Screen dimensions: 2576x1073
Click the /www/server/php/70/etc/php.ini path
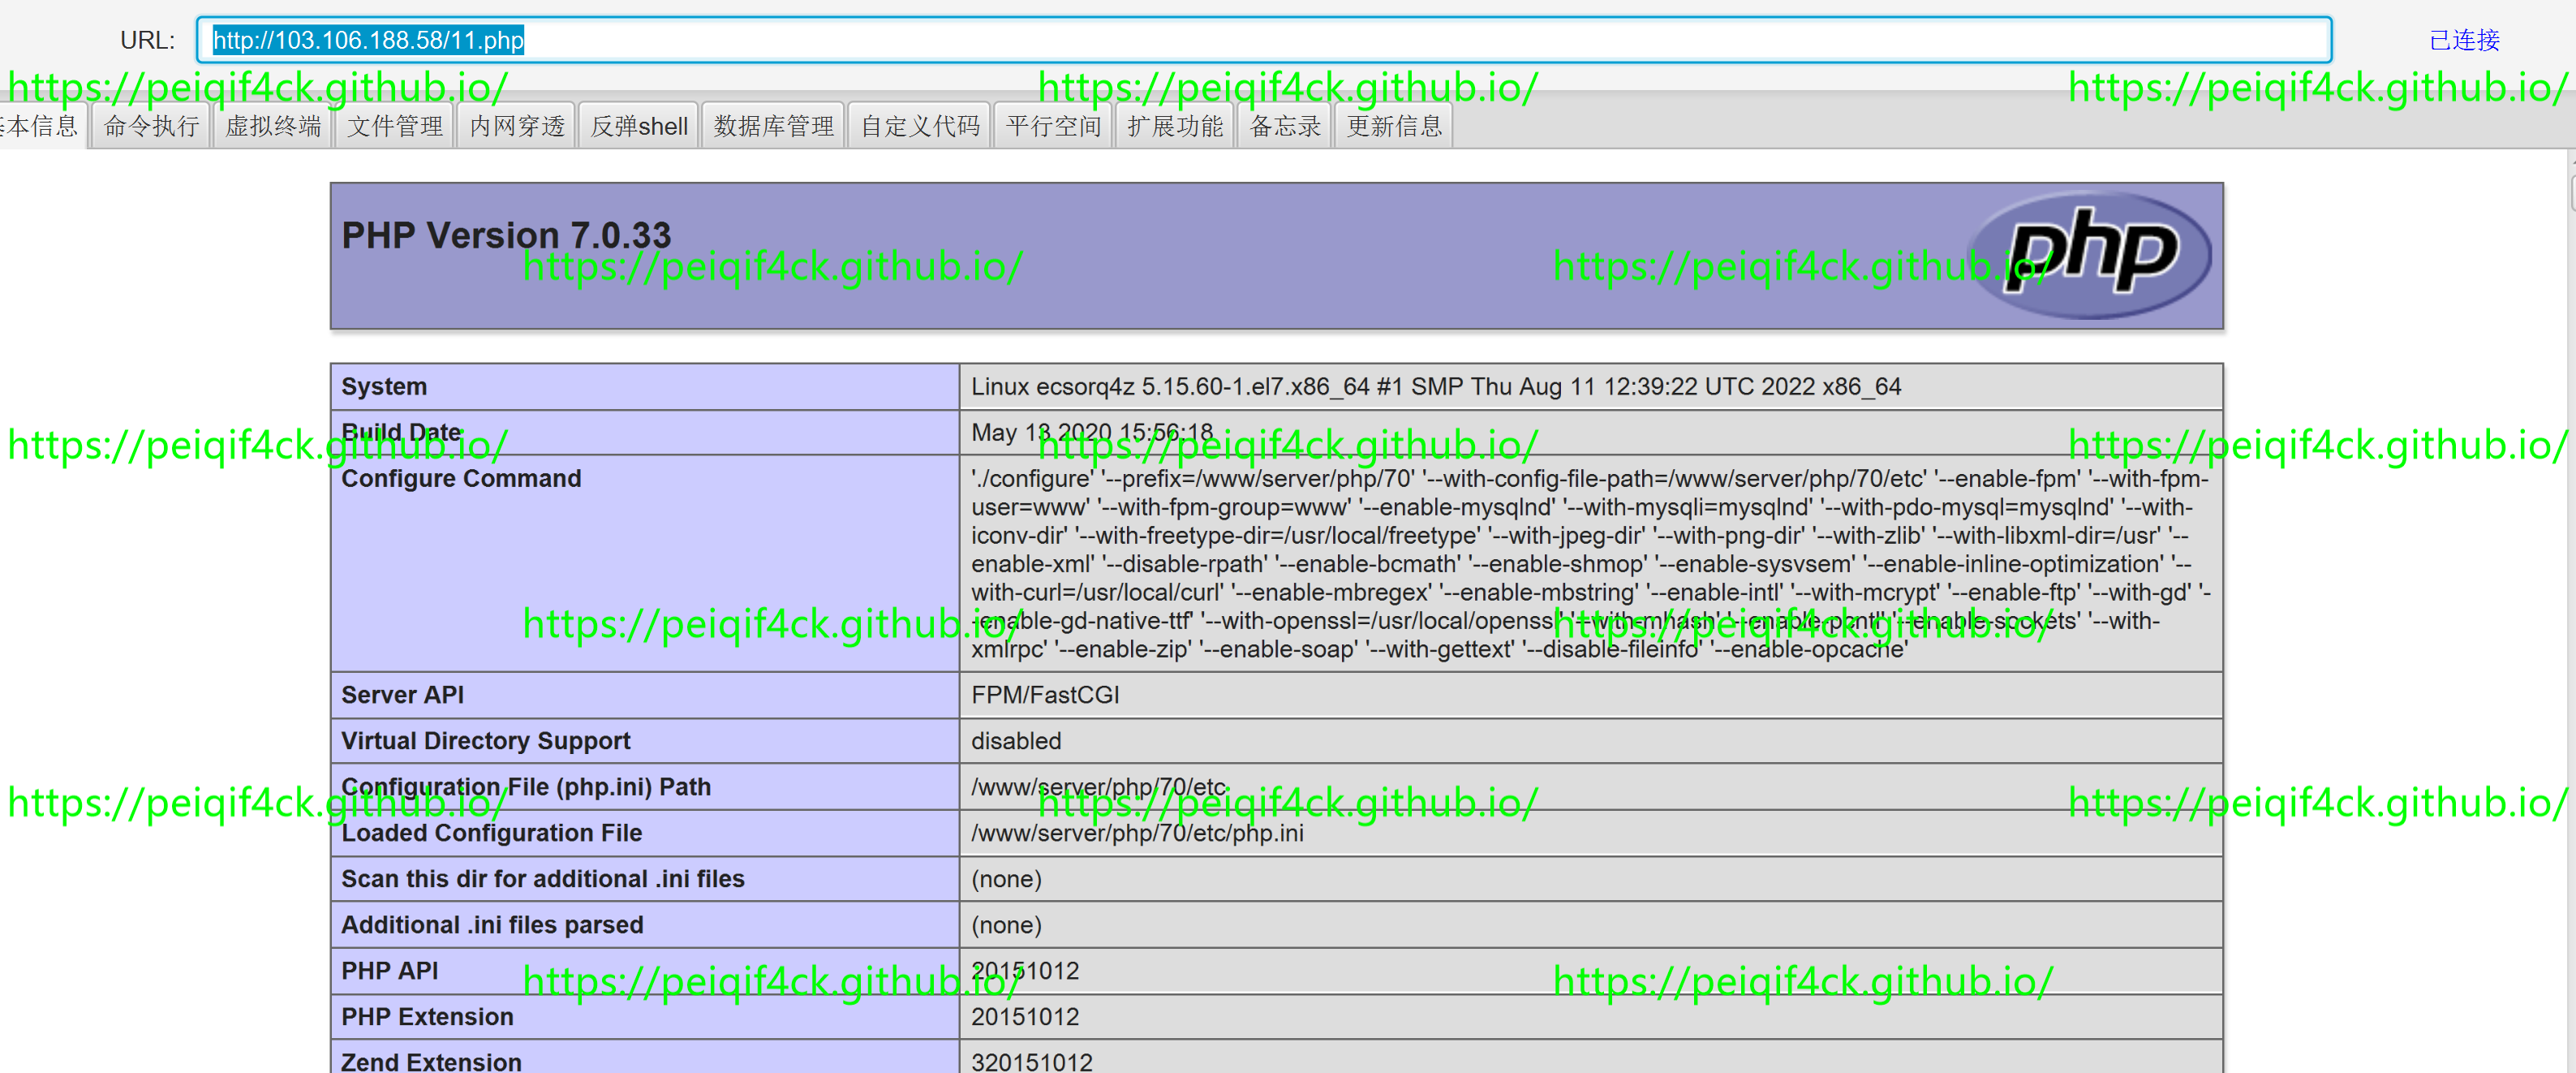coord(1137,832)
